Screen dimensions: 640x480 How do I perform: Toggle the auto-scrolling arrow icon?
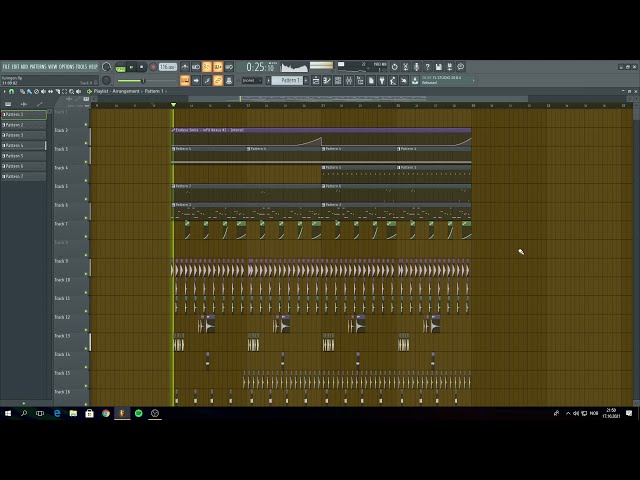coord(196,80)
